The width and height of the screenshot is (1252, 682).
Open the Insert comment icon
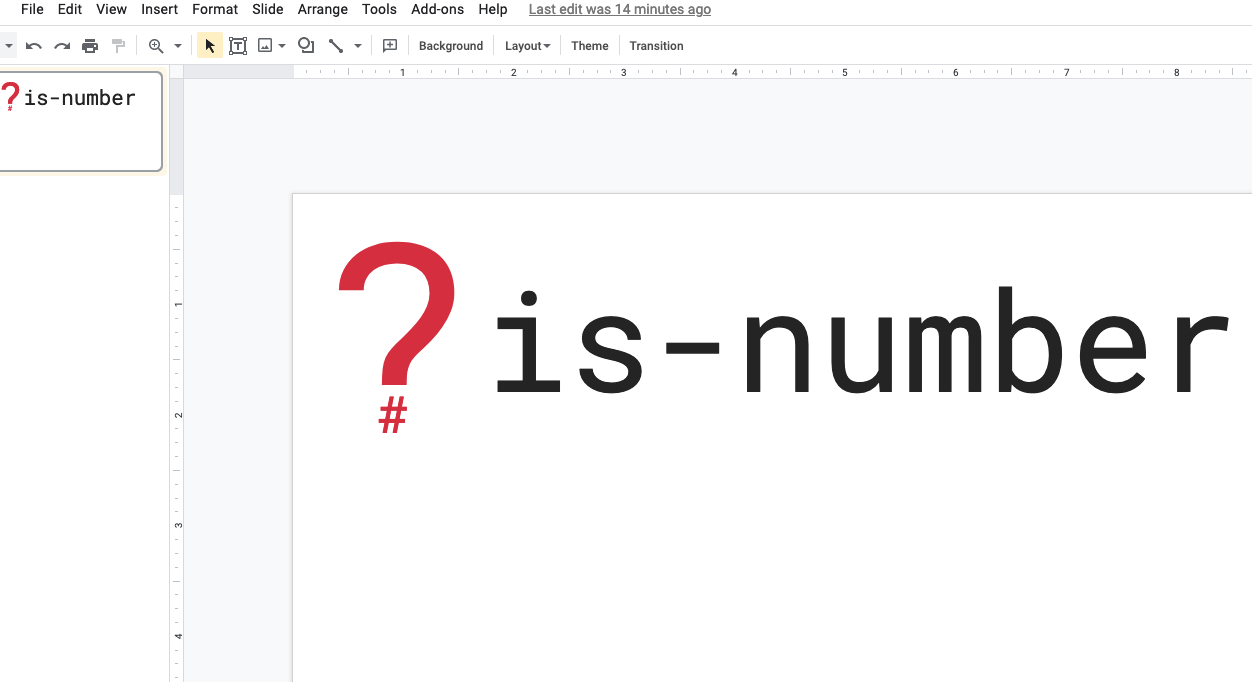(389, 45)
